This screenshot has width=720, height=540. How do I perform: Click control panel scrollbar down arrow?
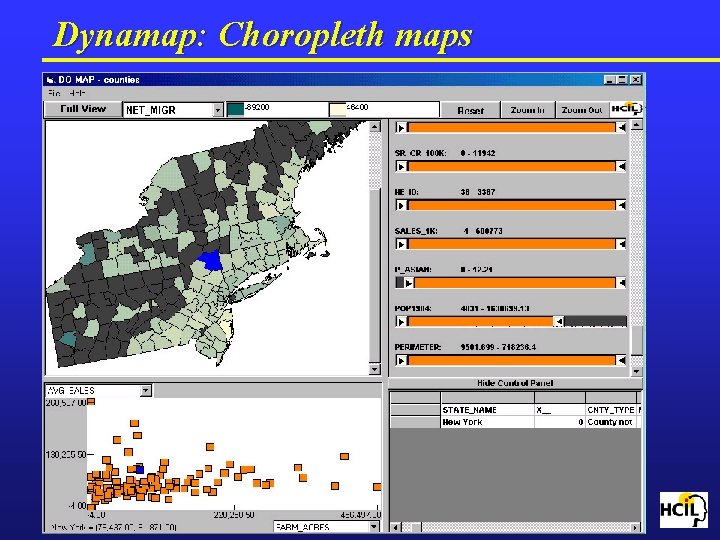pos(636,371)
